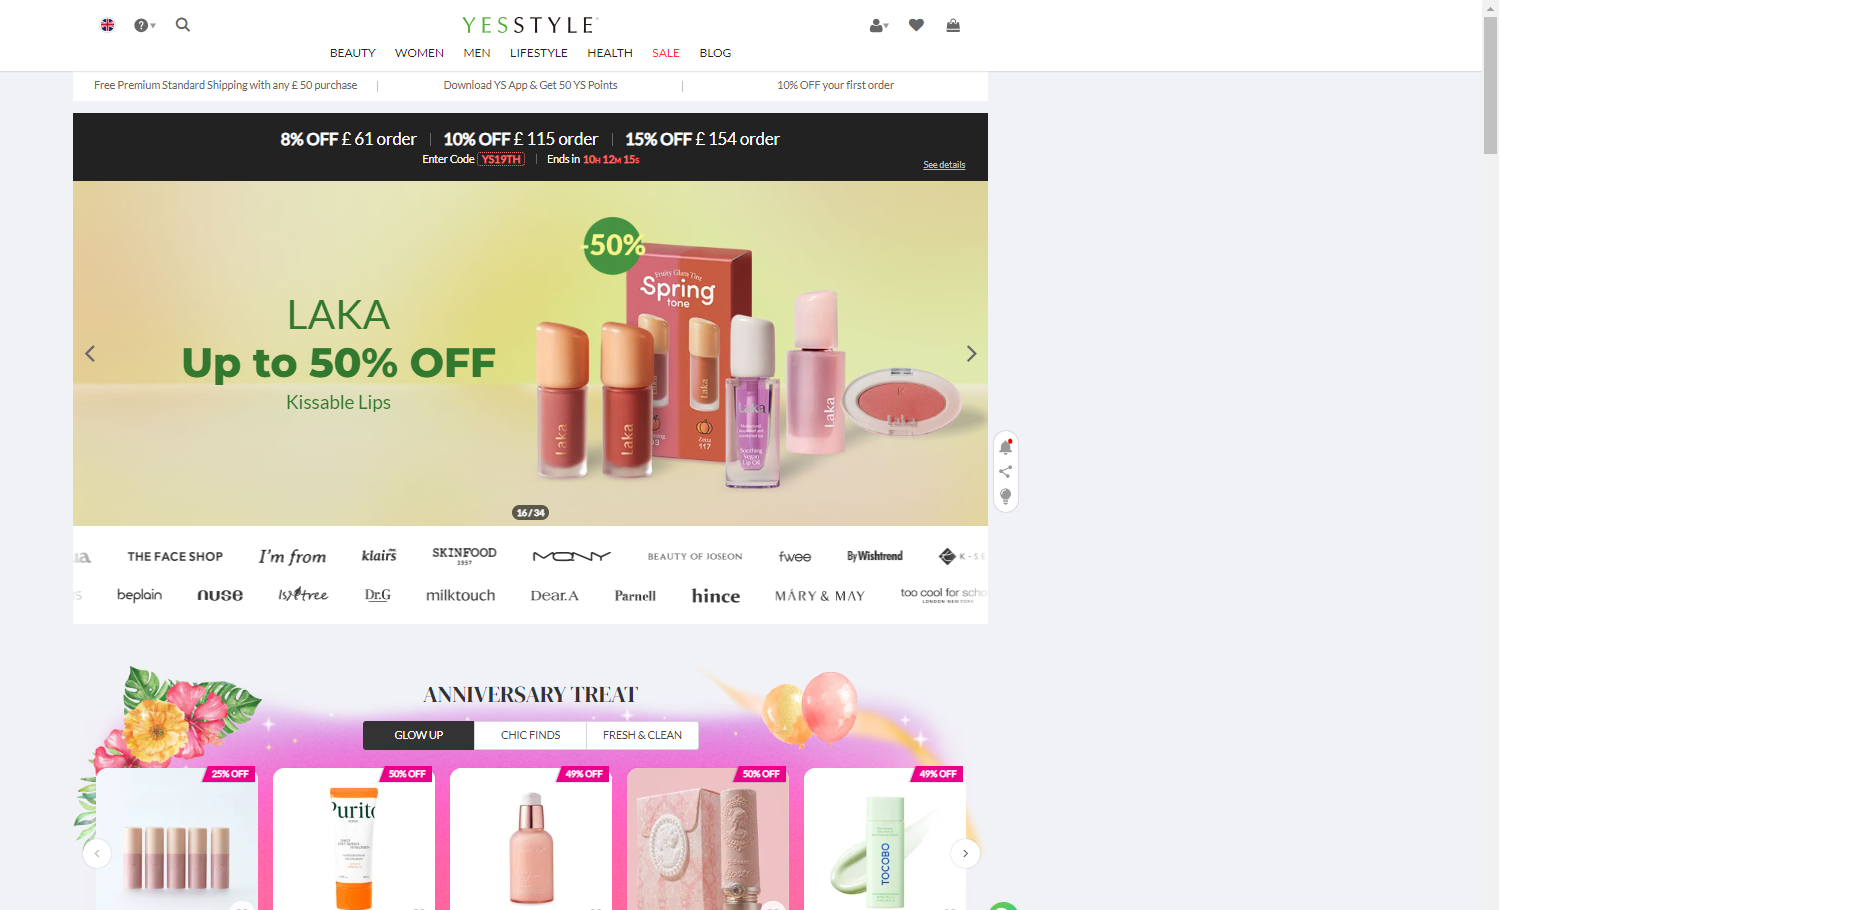Click the YS19TH coupon code
Viewport: 1851px width, 910px height.
[501, 159]
